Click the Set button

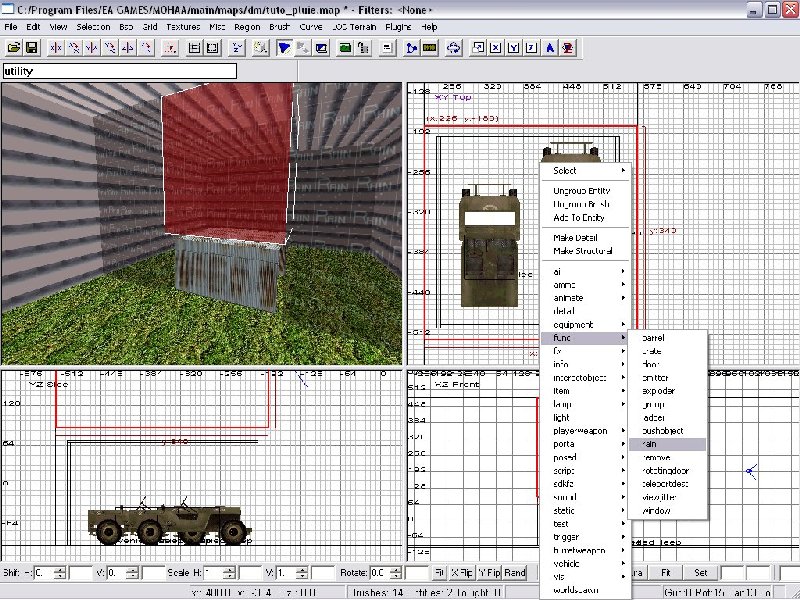[701, 572]
